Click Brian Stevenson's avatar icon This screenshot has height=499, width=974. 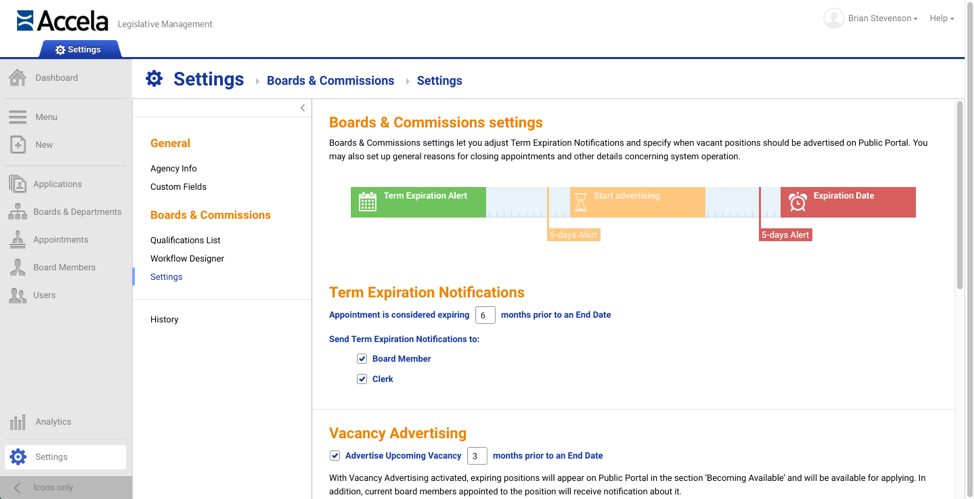coord(834,19)
